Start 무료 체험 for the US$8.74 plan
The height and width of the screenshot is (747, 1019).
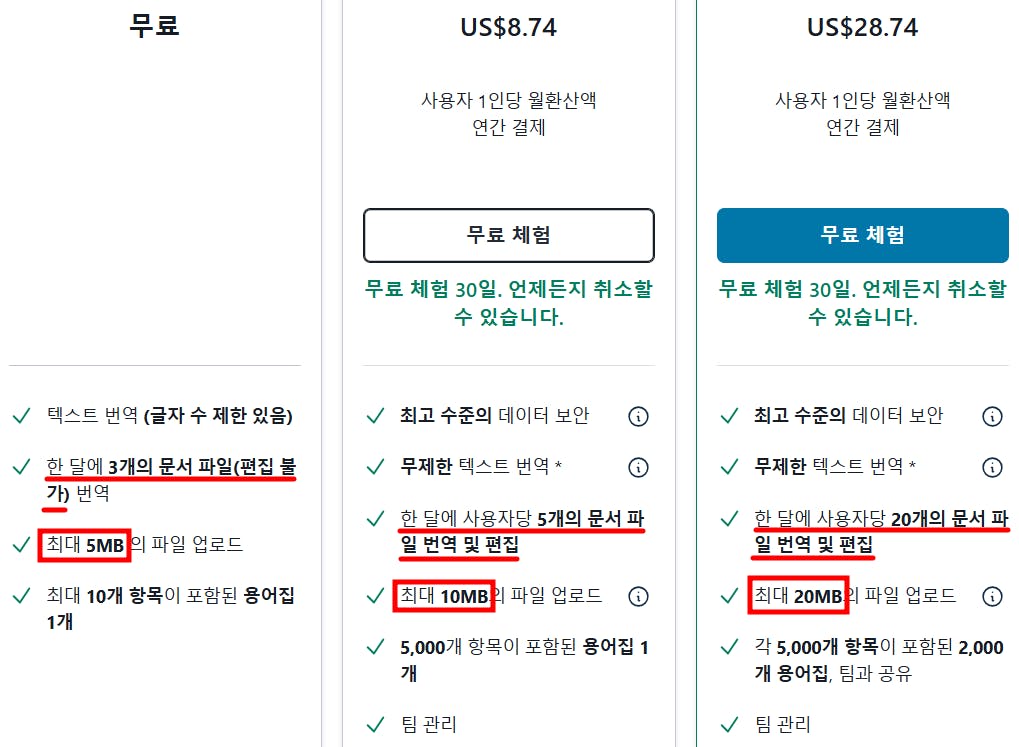(508, 235)
